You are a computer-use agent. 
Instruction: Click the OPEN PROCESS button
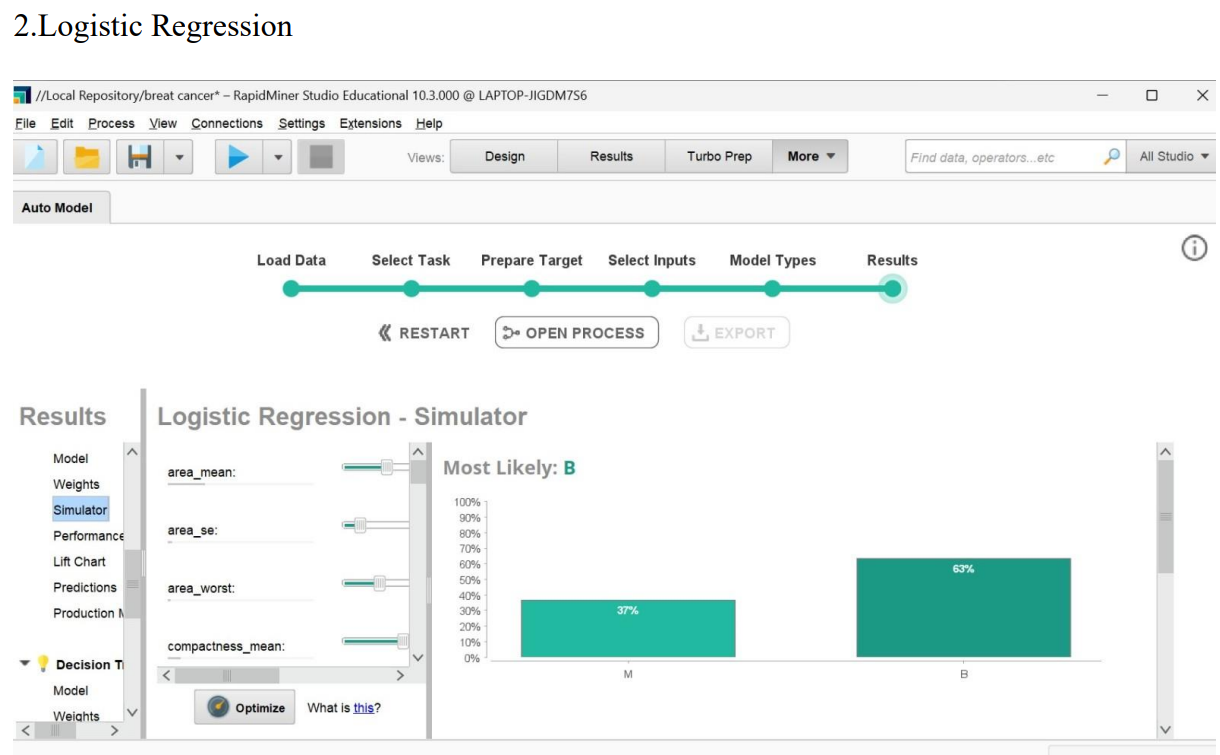(x=576, y=333)
